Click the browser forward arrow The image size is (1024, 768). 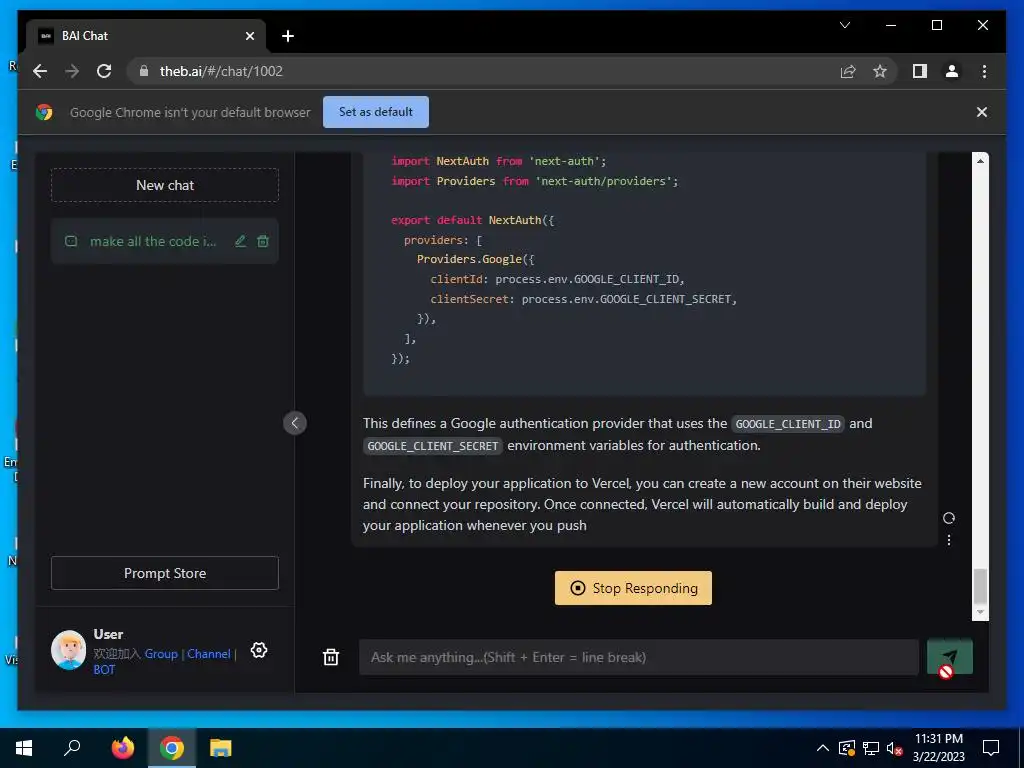(x=72, y=71)
